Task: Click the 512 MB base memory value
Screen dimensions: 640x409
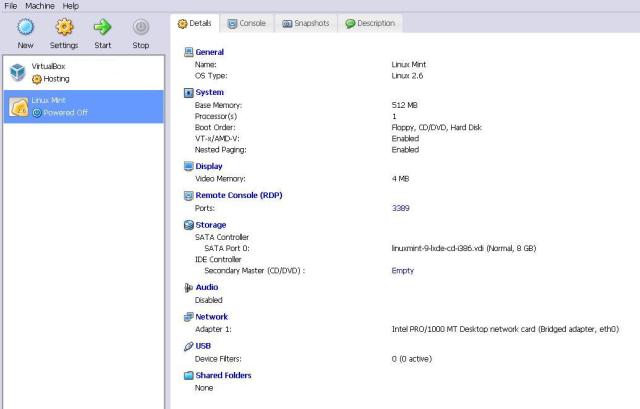Action: coord(404,105)
